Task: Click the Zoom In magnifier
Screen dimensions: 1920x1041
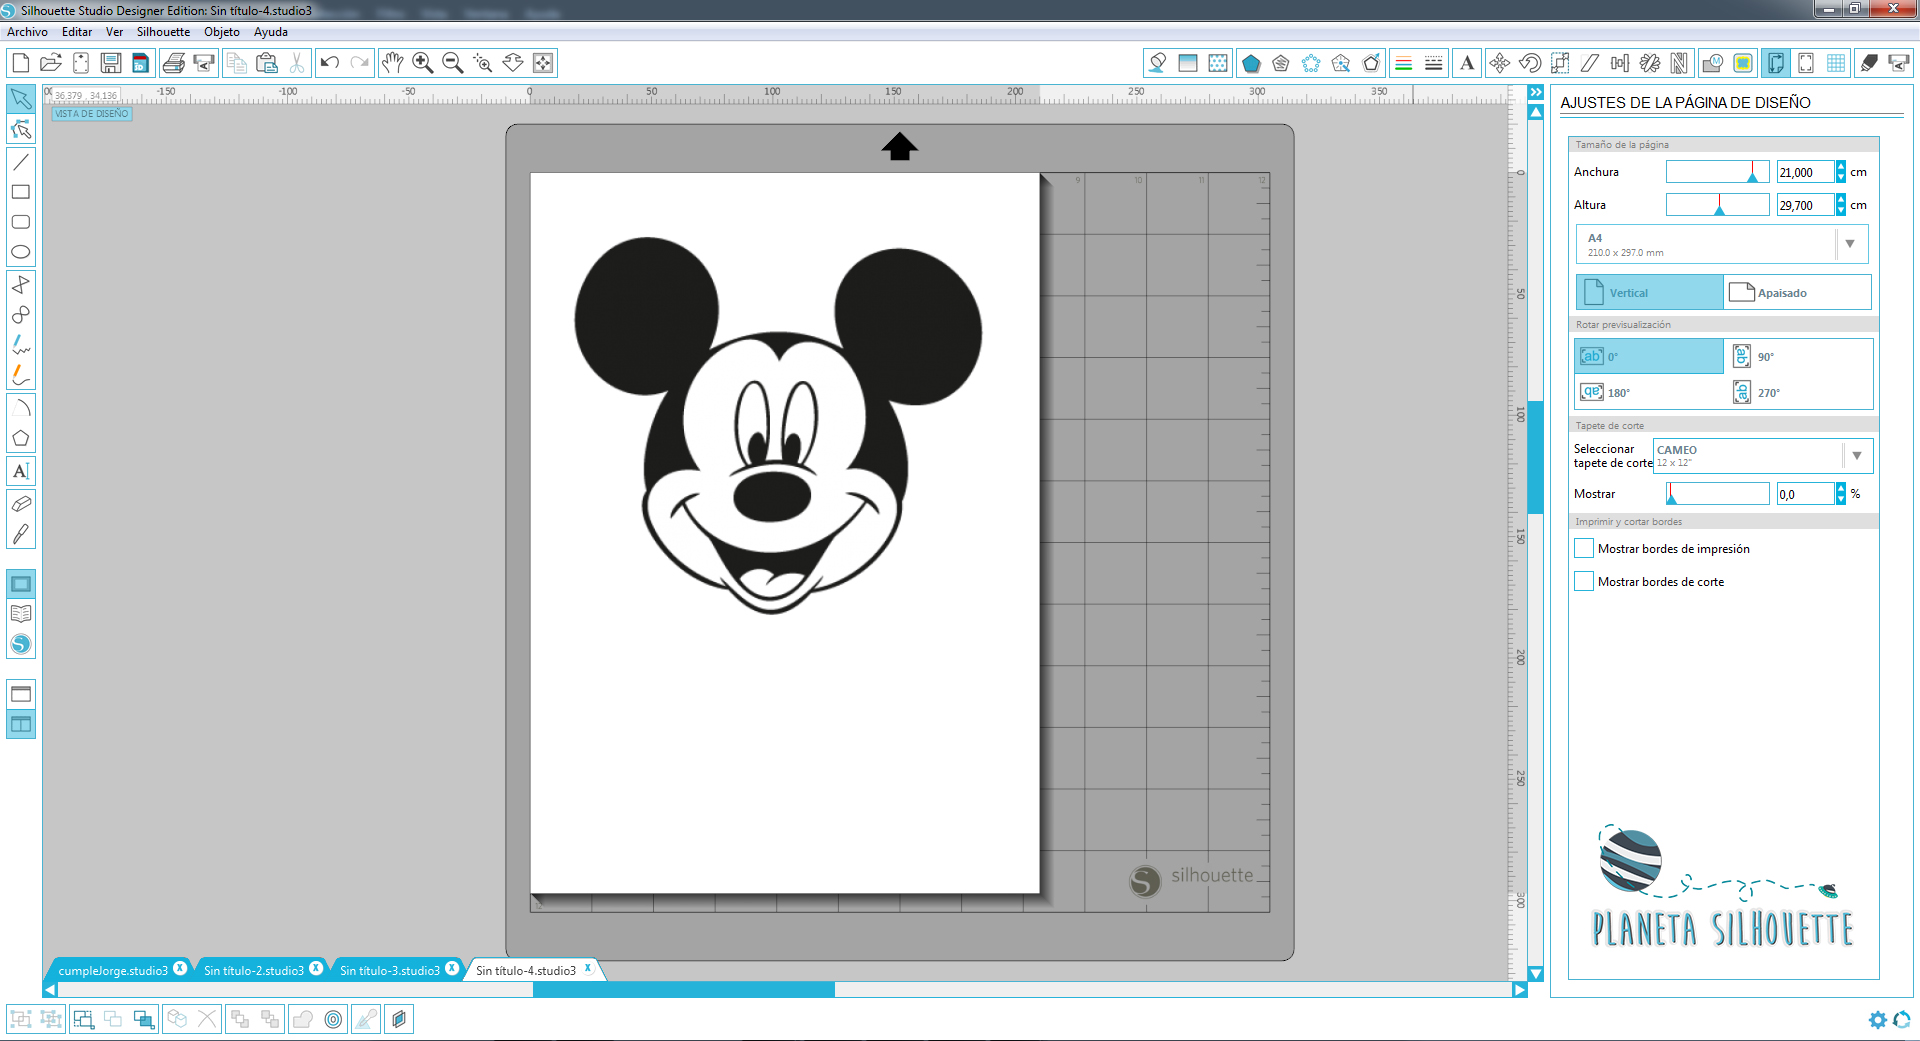Action: point(423,63)
